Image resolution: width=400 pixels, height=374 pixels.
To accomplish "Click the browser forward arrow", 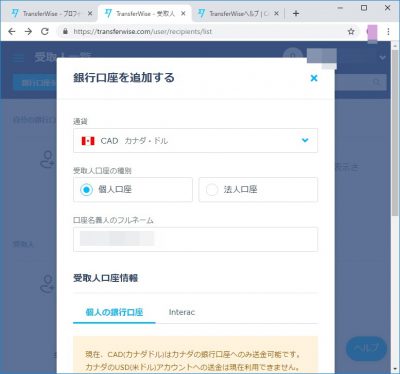I will pyautogui.click(x=28, y=32).
